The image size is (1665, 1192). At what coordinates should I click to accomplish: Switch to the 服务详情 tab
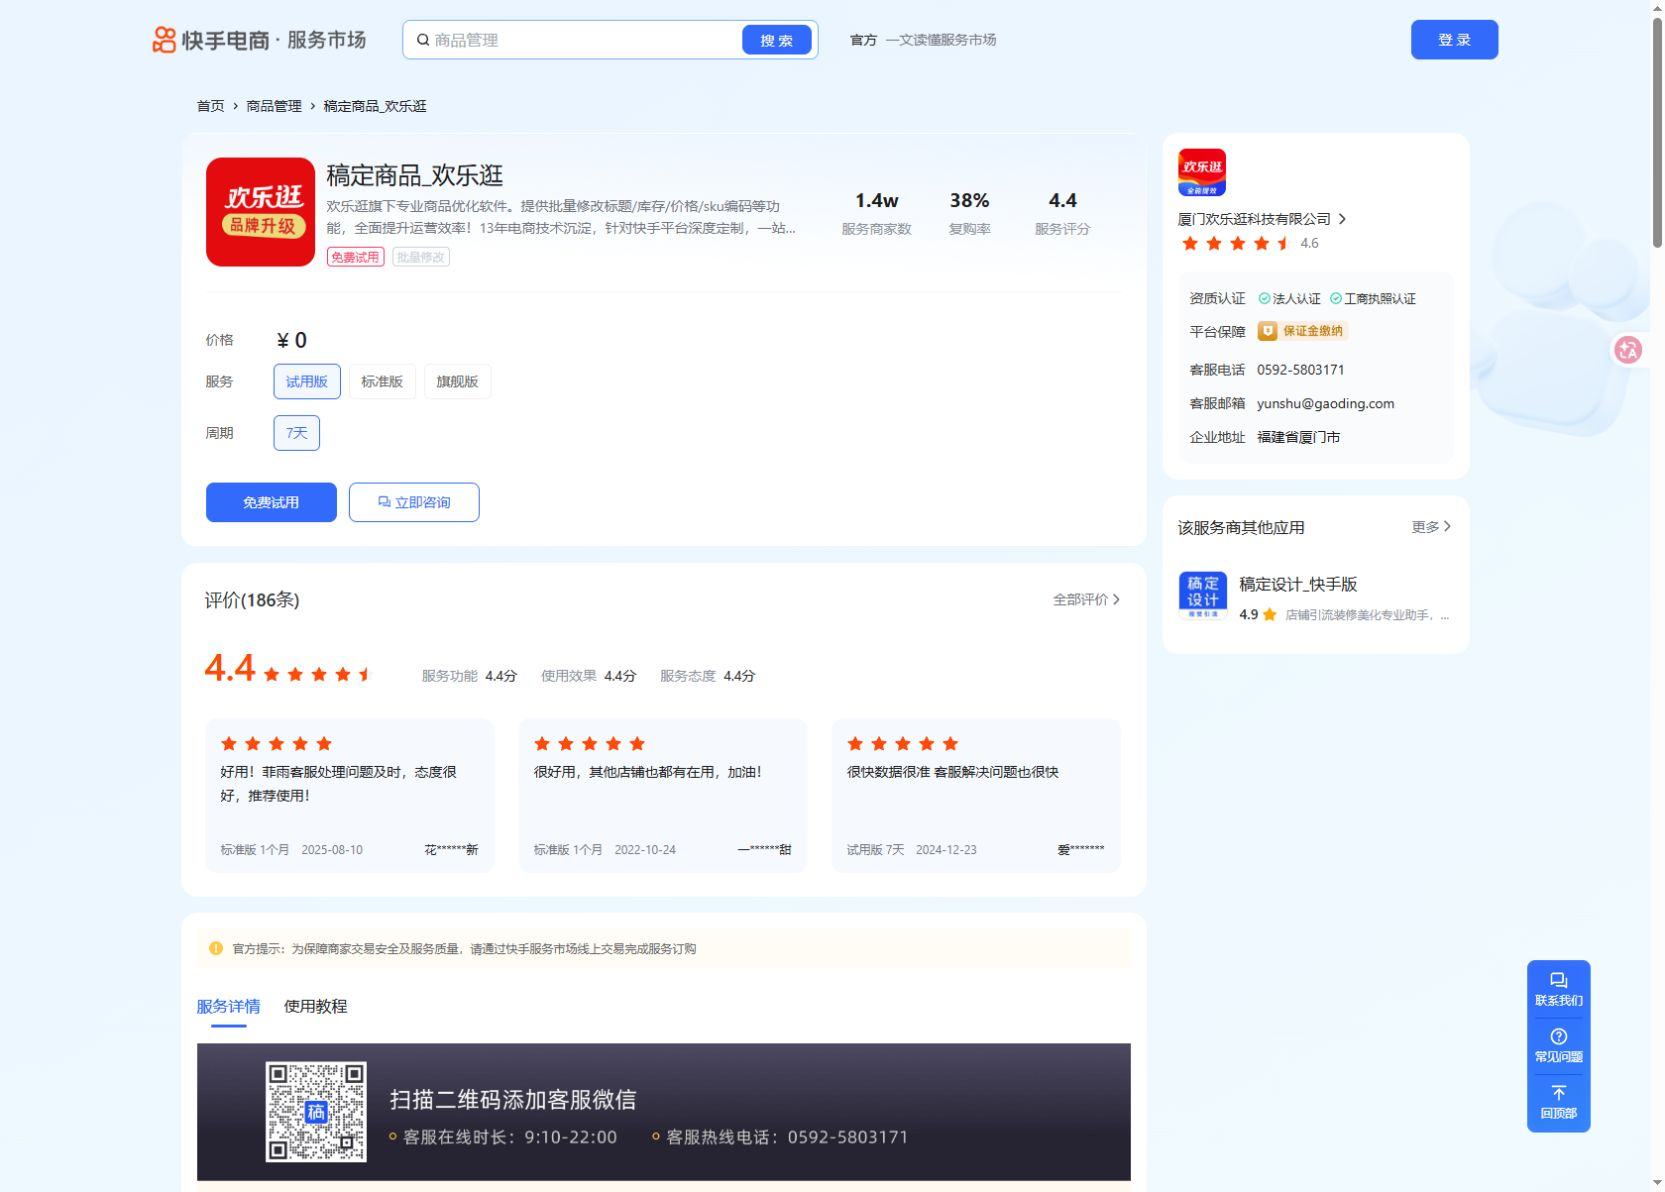(228, 1007)
